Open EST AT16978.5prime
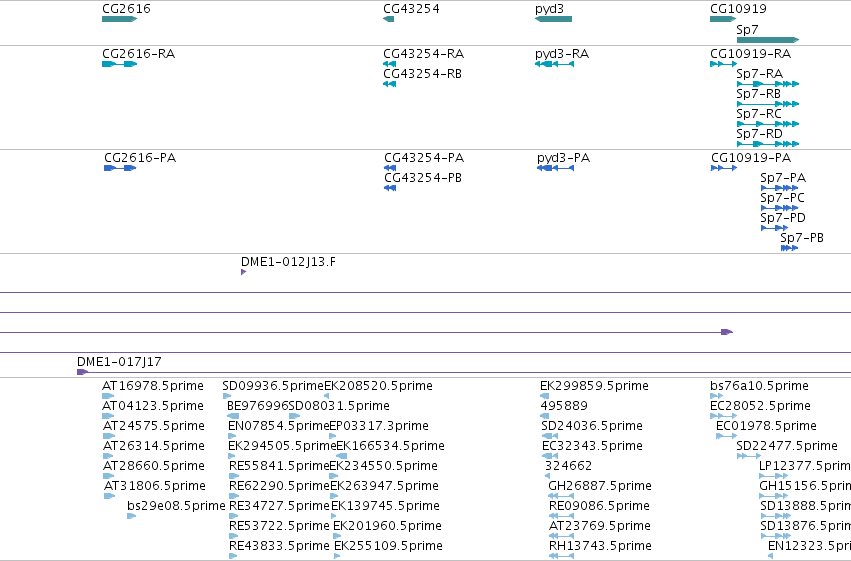The width and height of the screenshot is (851, 561). (x=108, y=396)
